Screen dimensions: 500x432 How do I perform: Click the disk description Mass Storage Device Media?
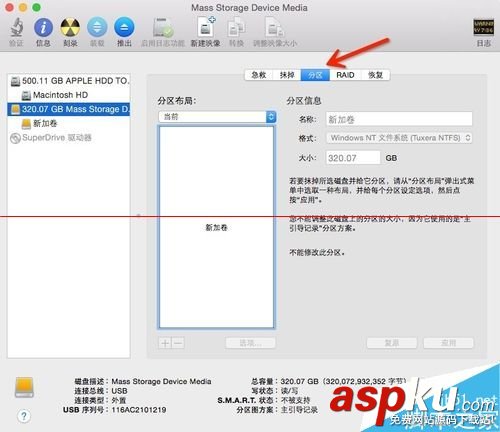tap(161, 381)
